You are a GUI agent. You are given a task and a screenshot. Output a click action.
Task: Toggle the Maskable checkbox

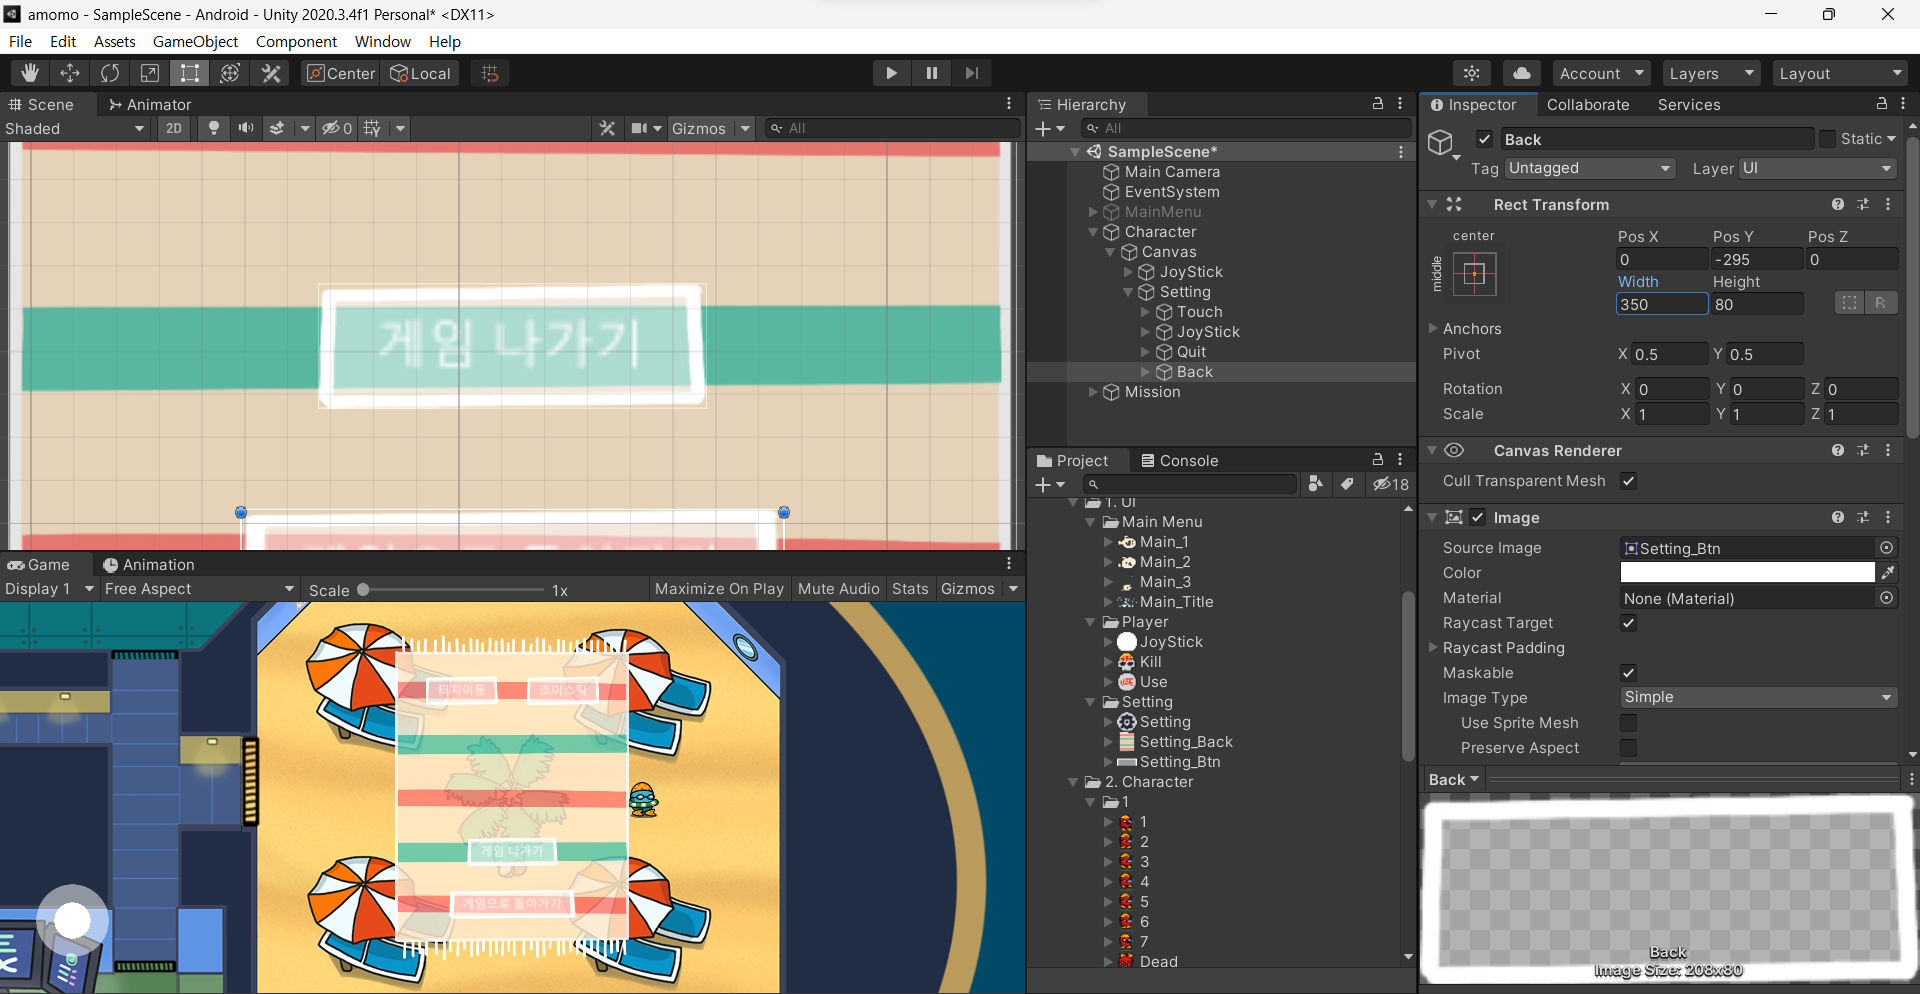pyautogui.click(x=1628, y=673)
